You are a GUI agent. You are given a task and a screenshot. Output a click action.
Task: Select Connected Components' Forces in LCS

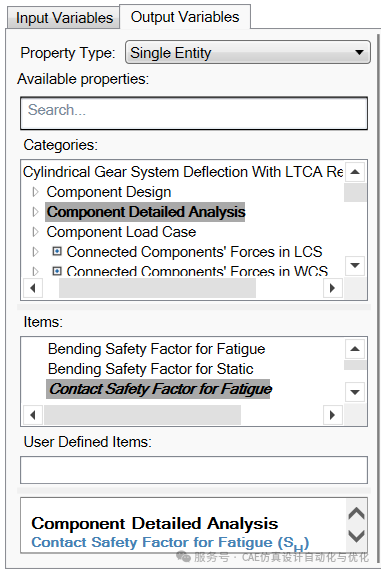[194, 252]
